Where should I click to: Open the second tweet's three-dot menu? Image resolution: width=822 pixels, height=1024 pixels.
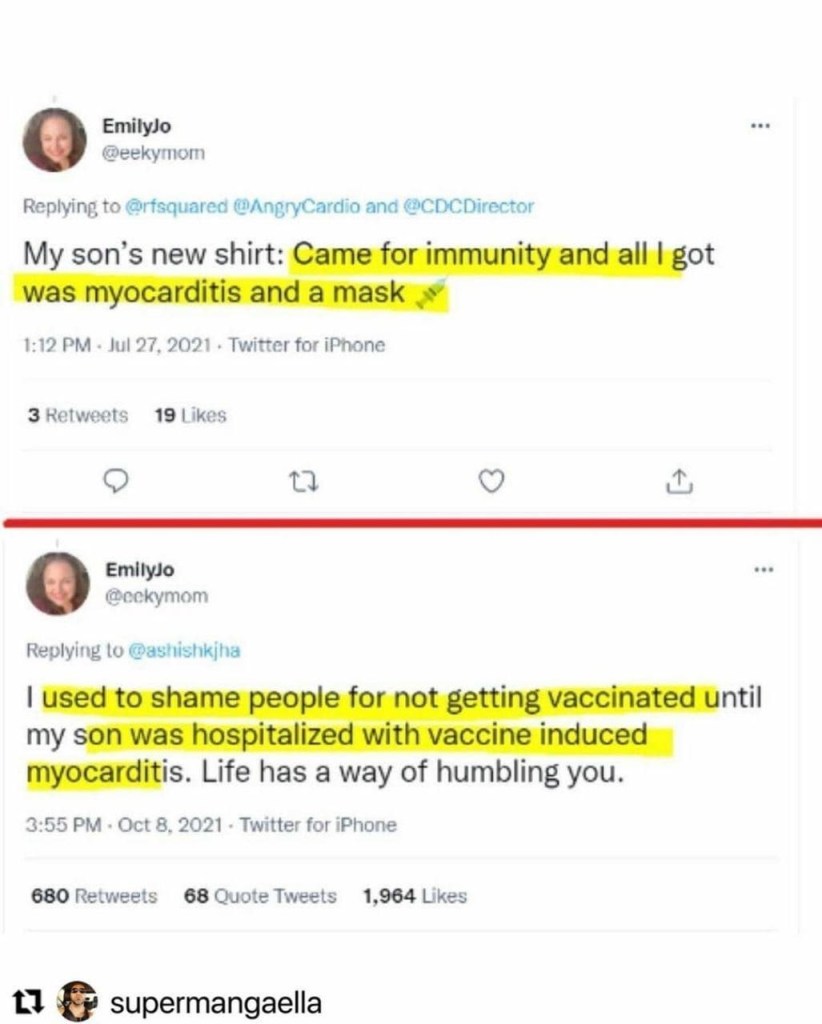click(764, 569)
